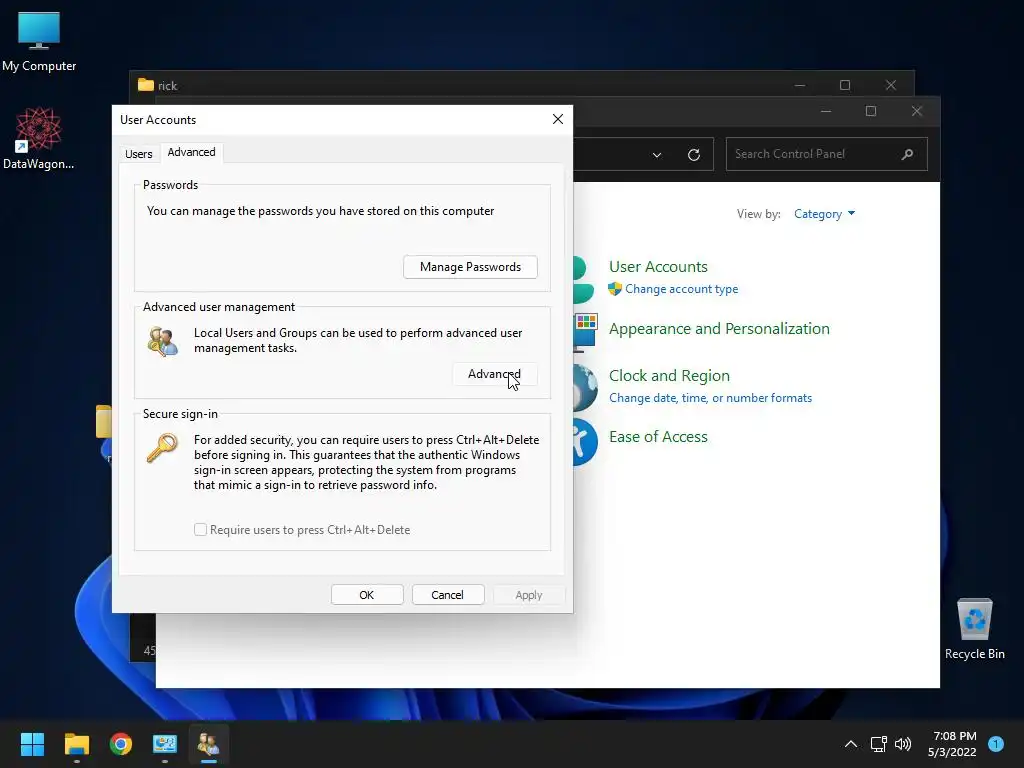Maximize the Control Panel window

pyautogui.click(x=871, y=111)
